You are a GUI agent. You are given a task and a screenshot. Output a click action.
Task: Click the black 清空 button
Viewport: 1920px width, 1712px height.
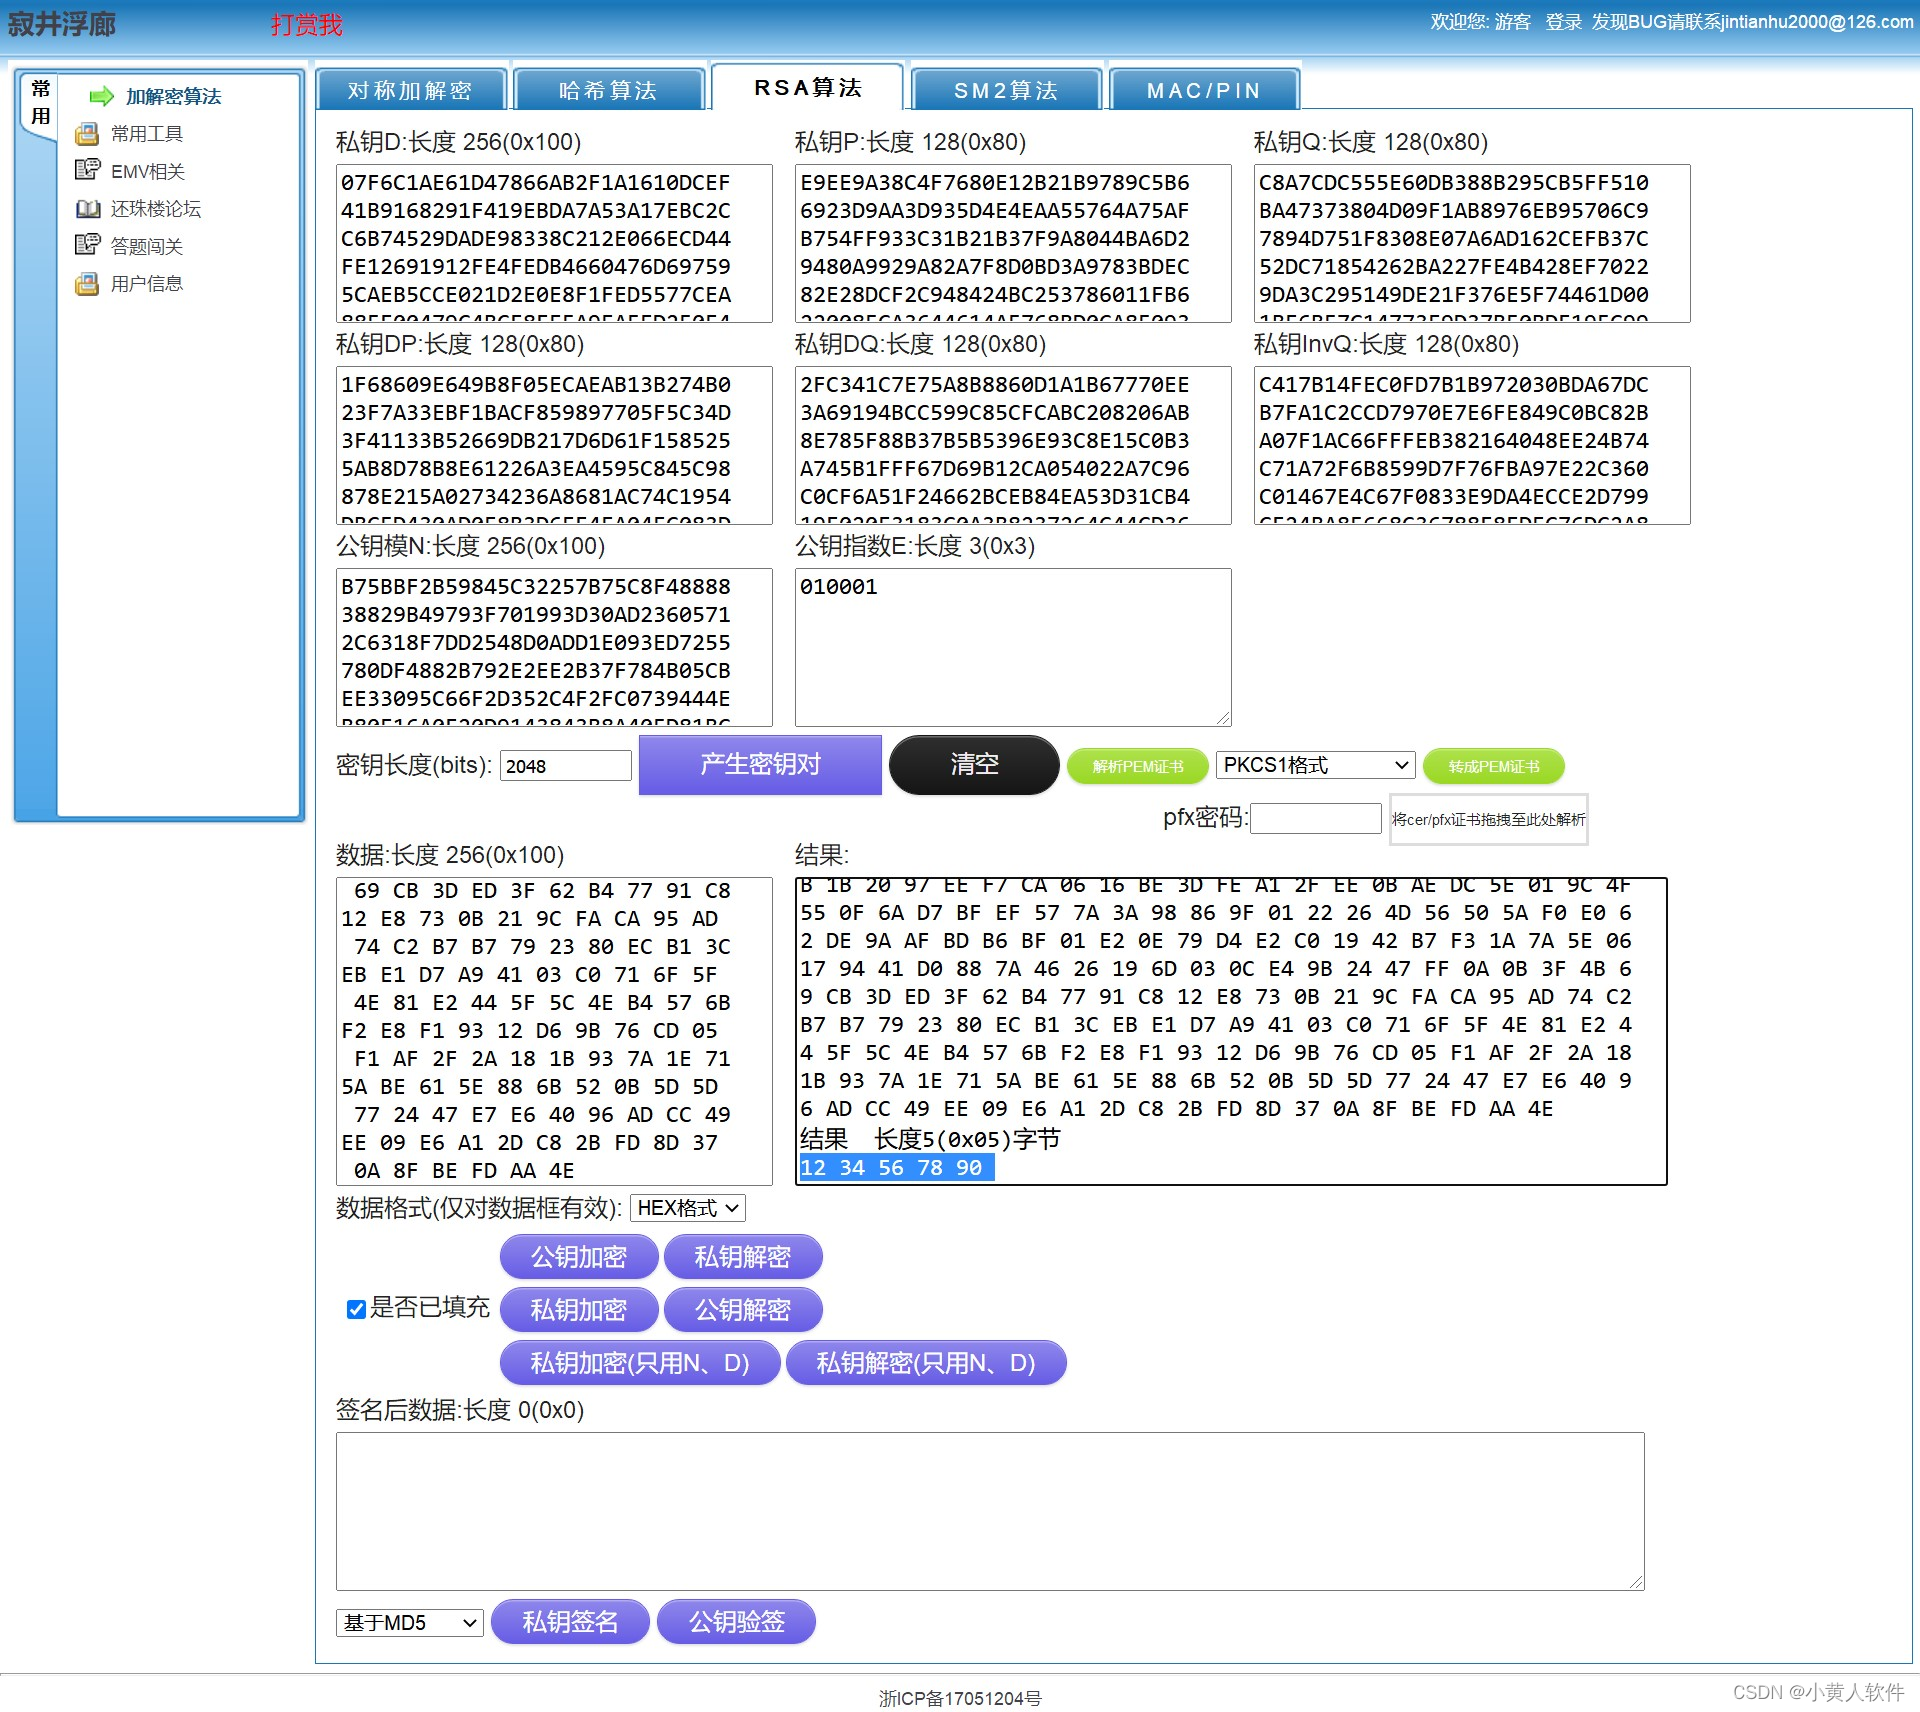point(974,765)
